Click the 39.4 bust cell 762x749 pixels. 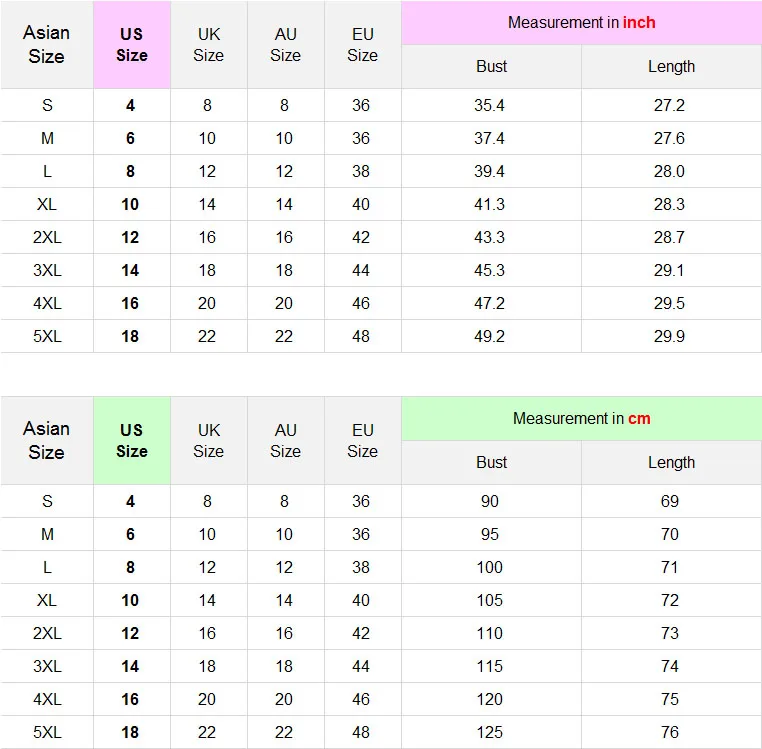489,171
